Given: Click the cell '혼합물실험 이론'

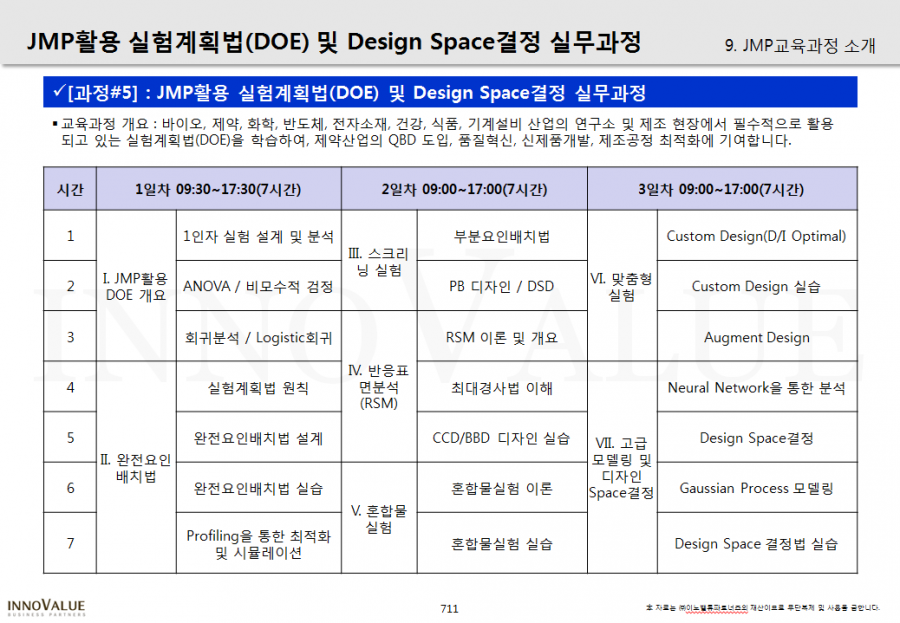Looking at the screenshot, I should 502,488.
